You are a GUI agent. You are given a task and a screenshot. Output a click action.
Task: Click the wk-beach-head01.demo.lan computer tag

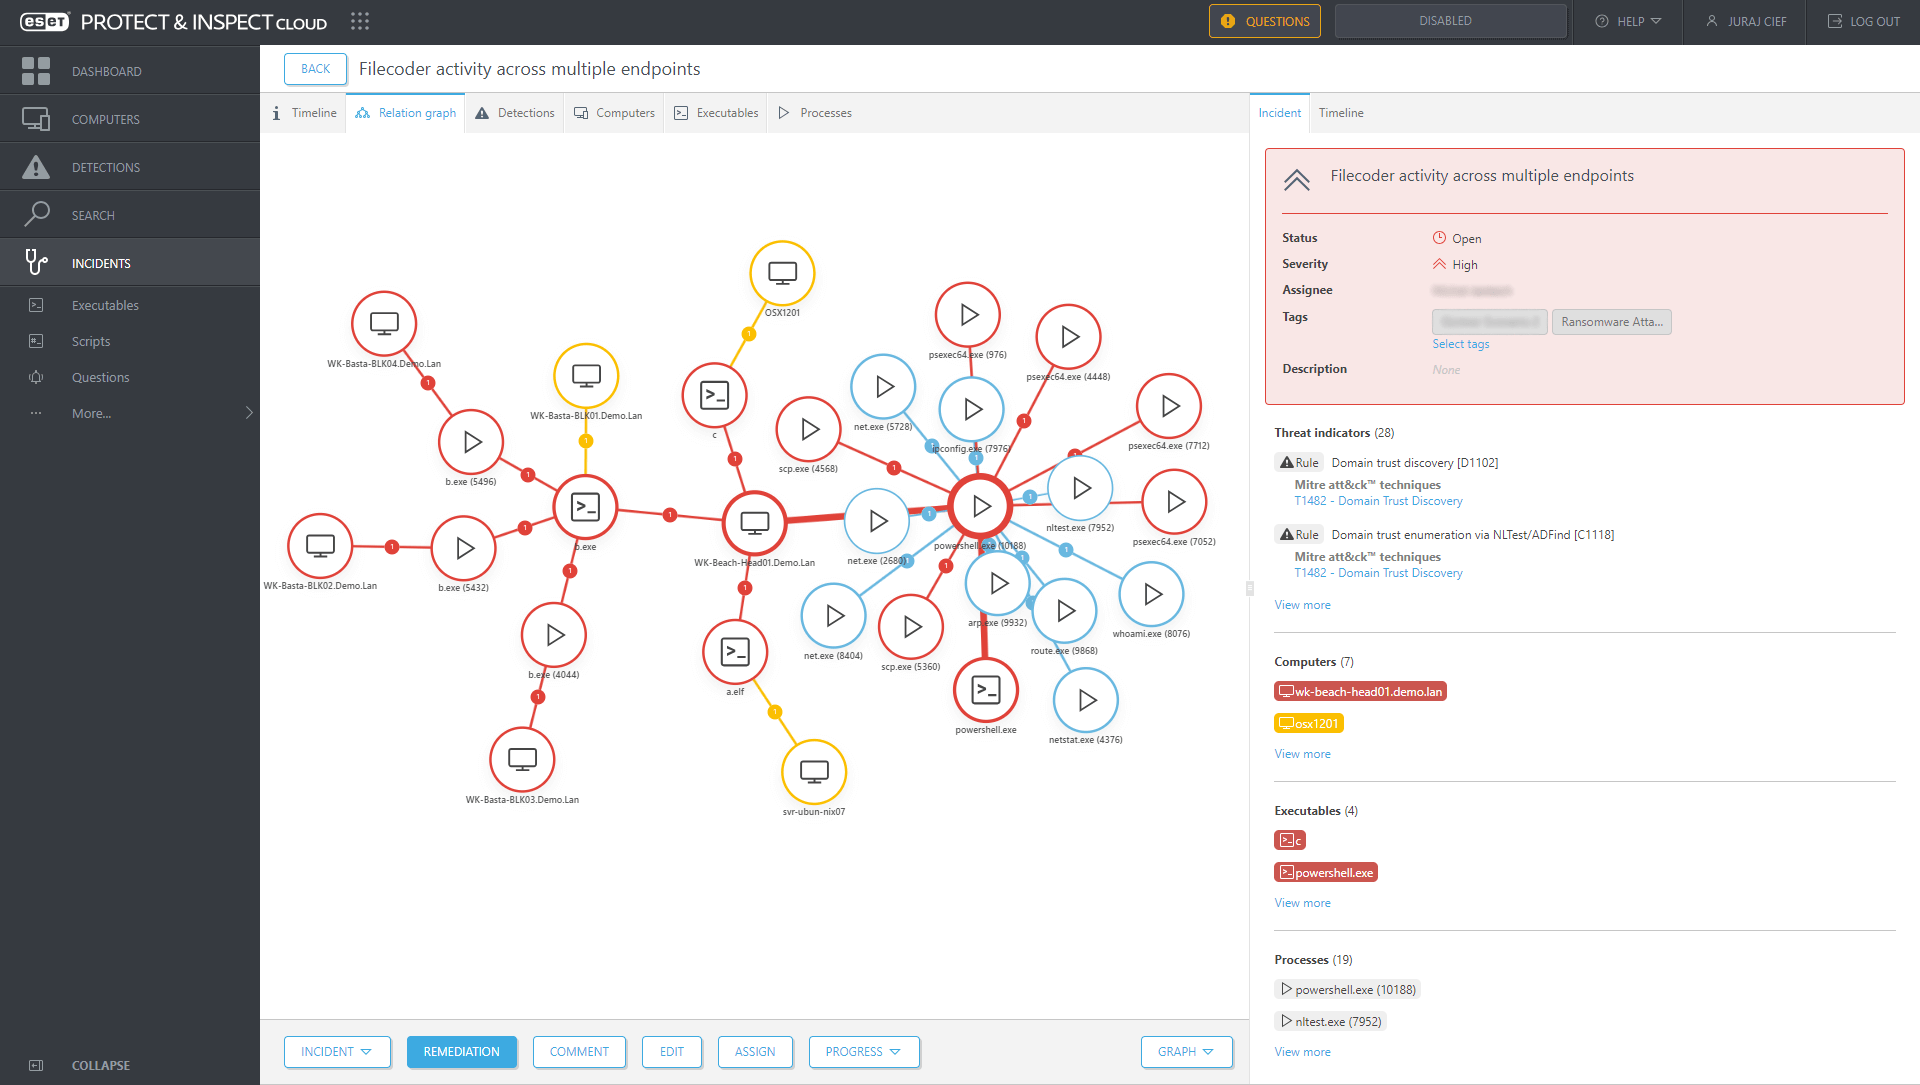click(1360, 691)
